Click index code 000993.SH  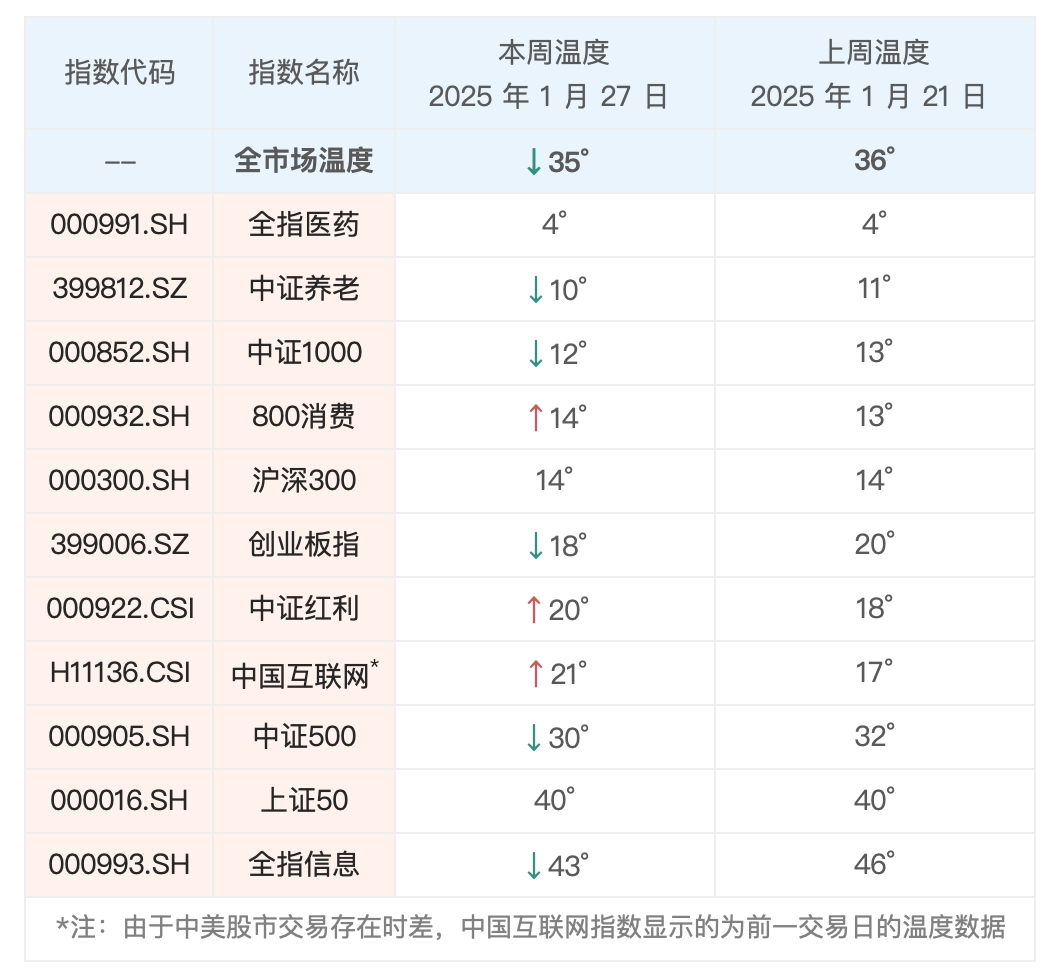point(119,864)
